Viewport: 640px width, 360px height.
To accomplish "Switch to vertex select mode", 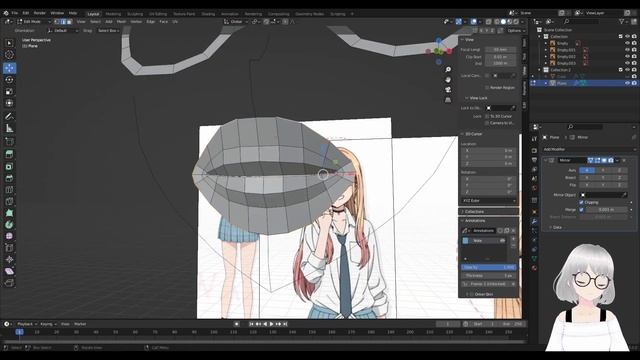I will tap(57, 22).
